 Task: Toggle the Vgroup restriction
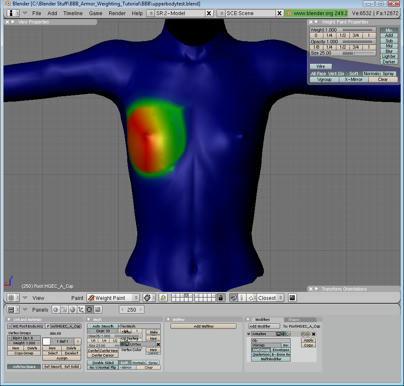coord(324,79)
